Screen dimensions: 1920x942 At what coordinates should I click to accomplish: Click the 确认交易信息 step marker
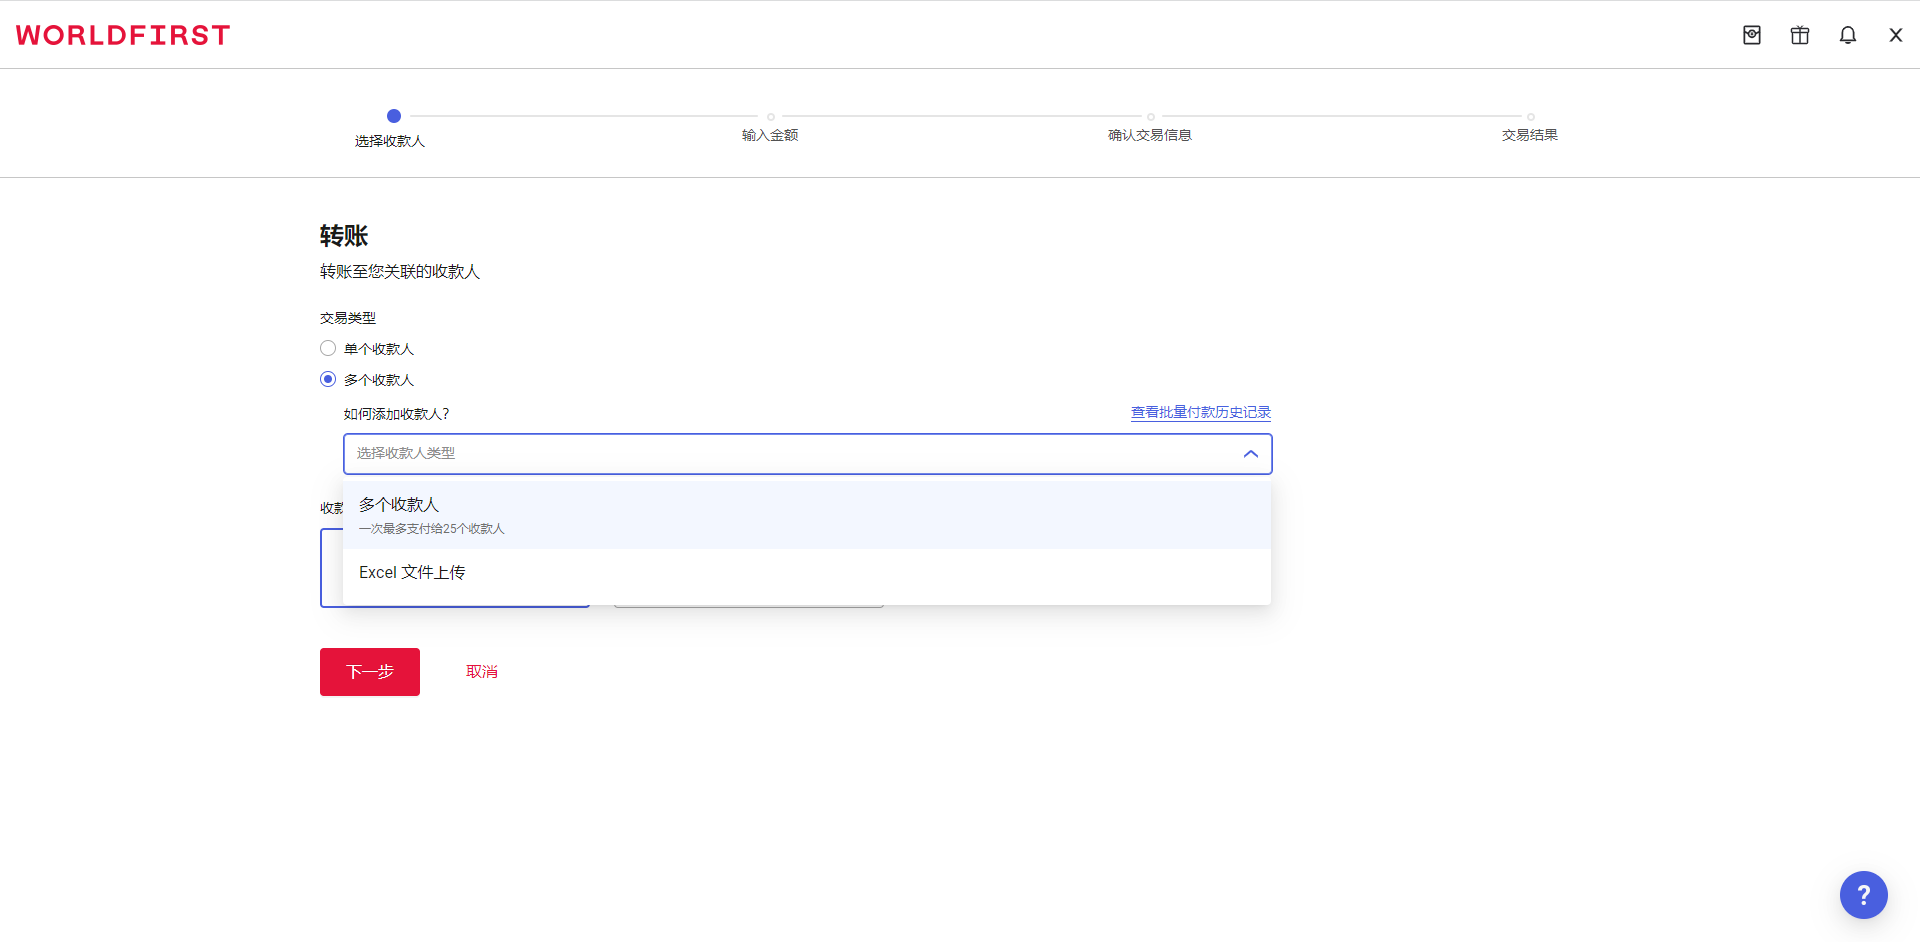(1150, 117)
